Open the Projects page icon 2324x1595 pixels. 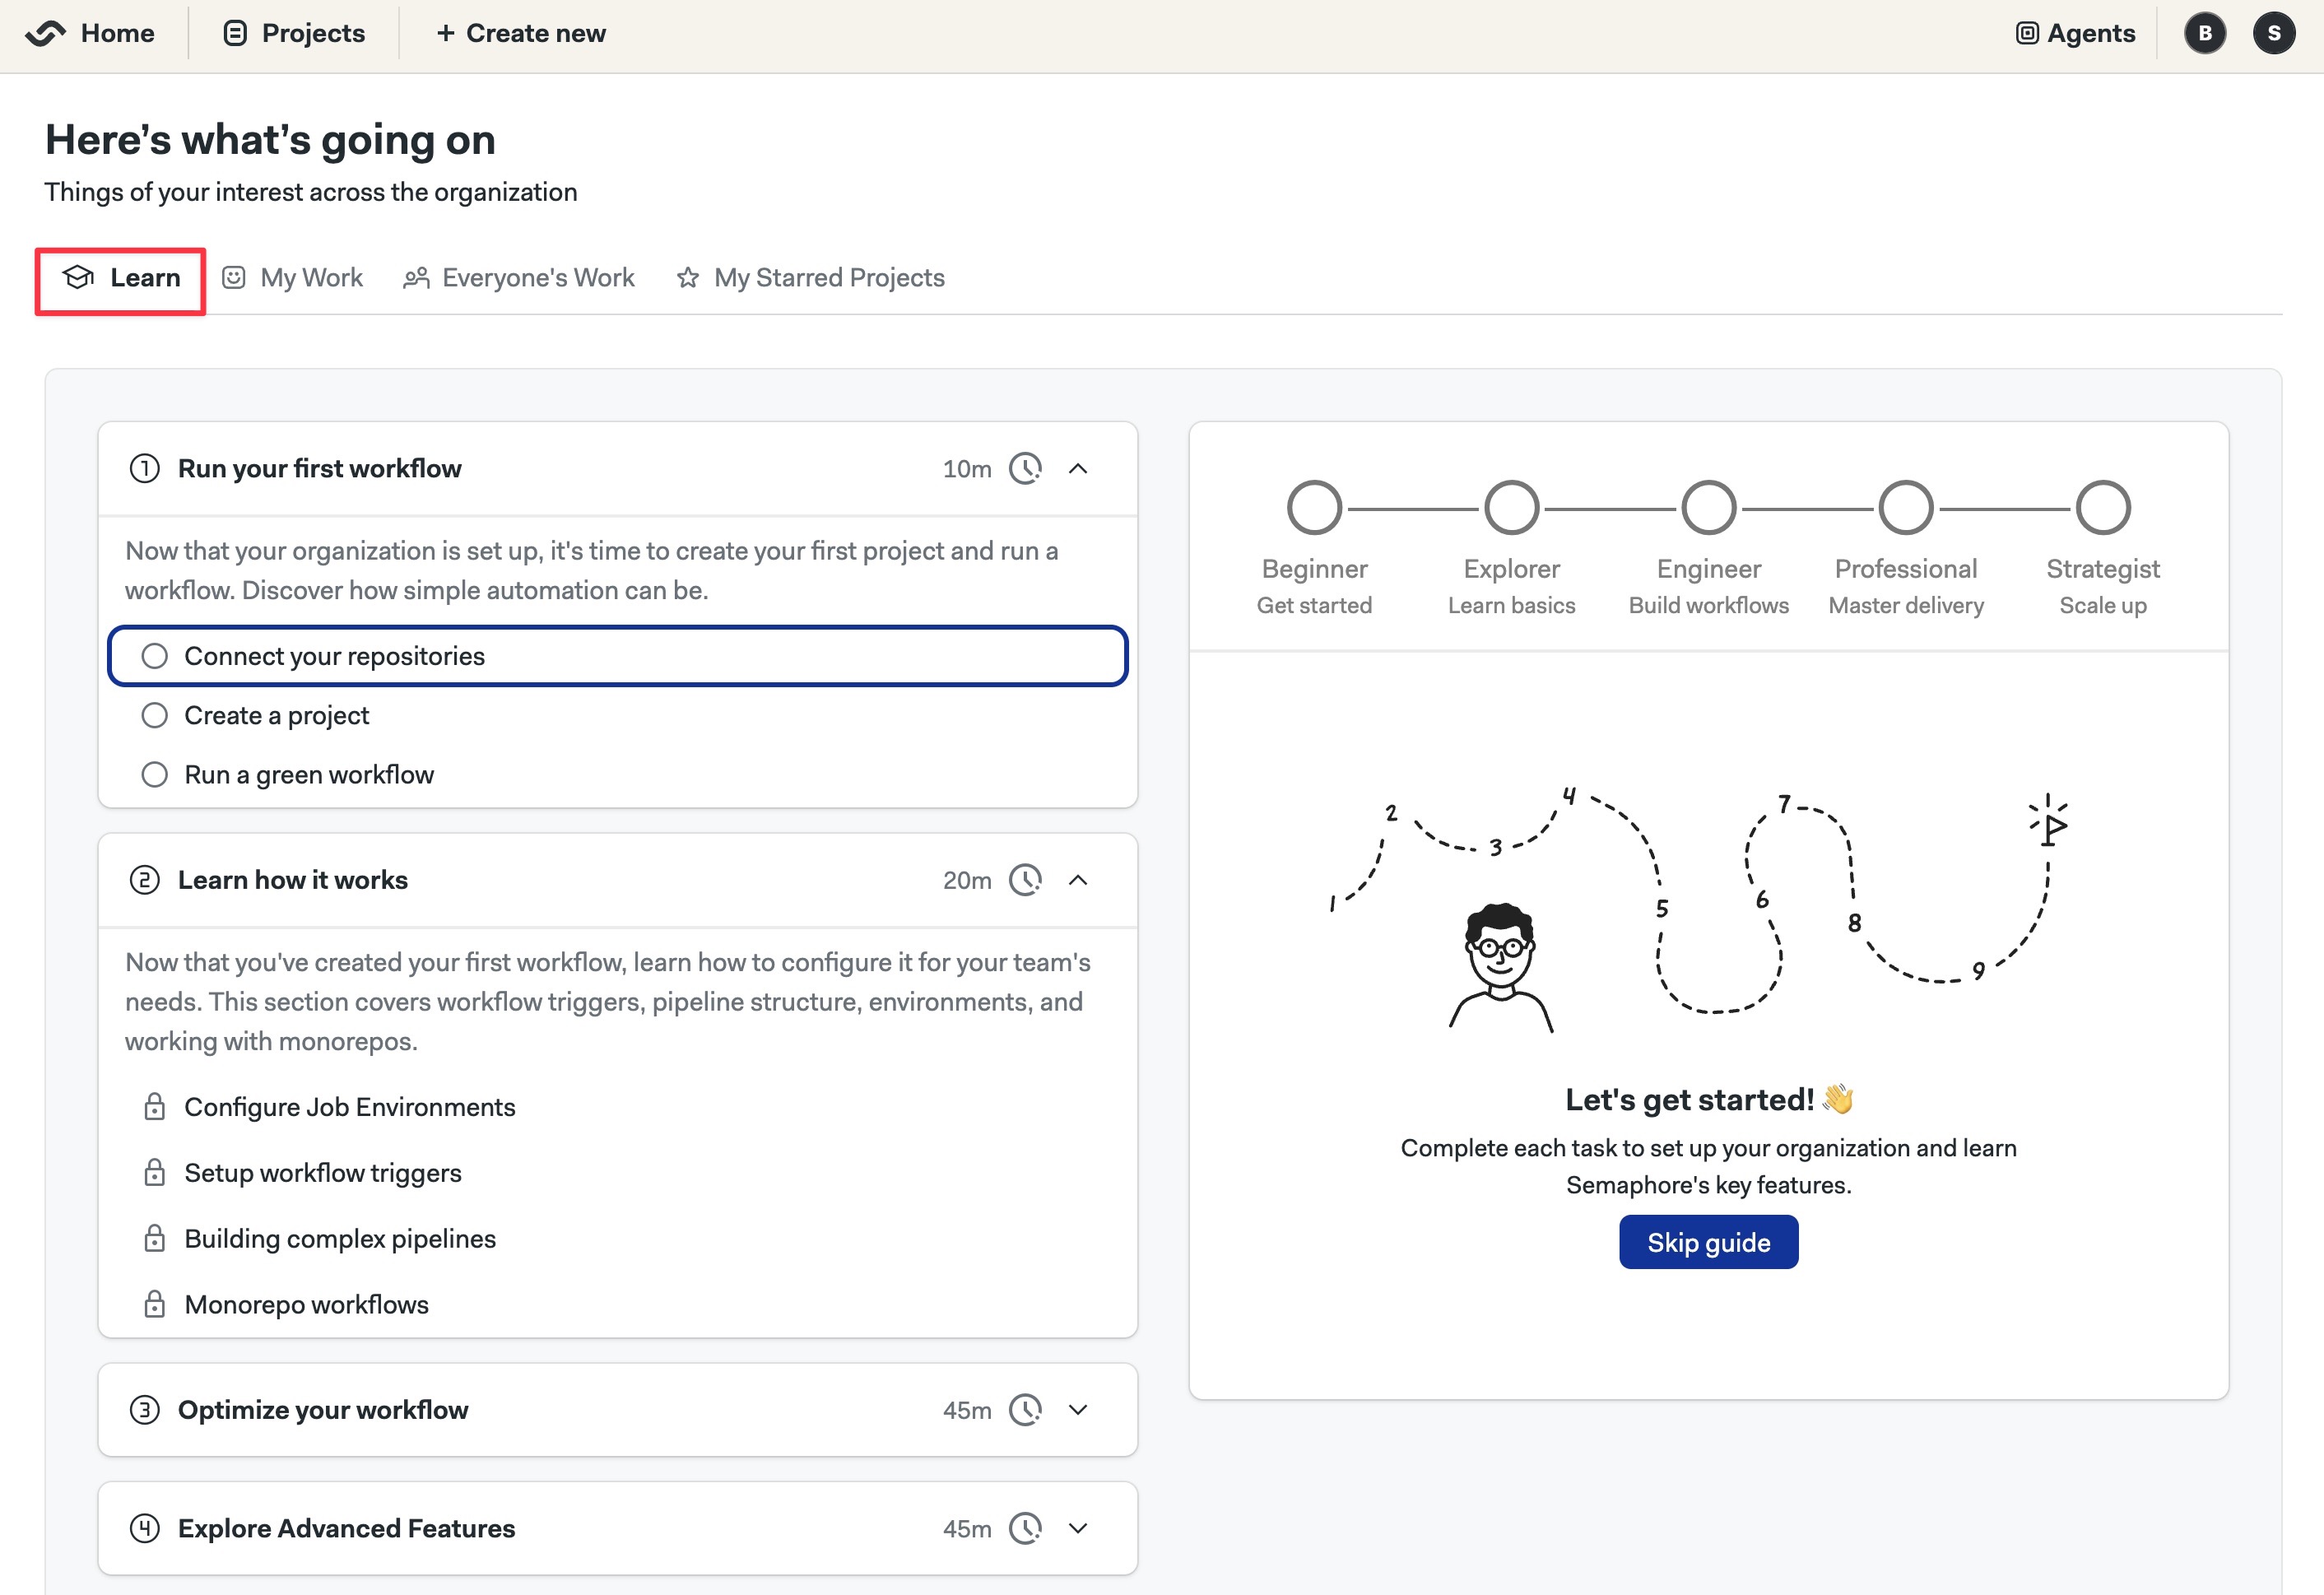233,32
